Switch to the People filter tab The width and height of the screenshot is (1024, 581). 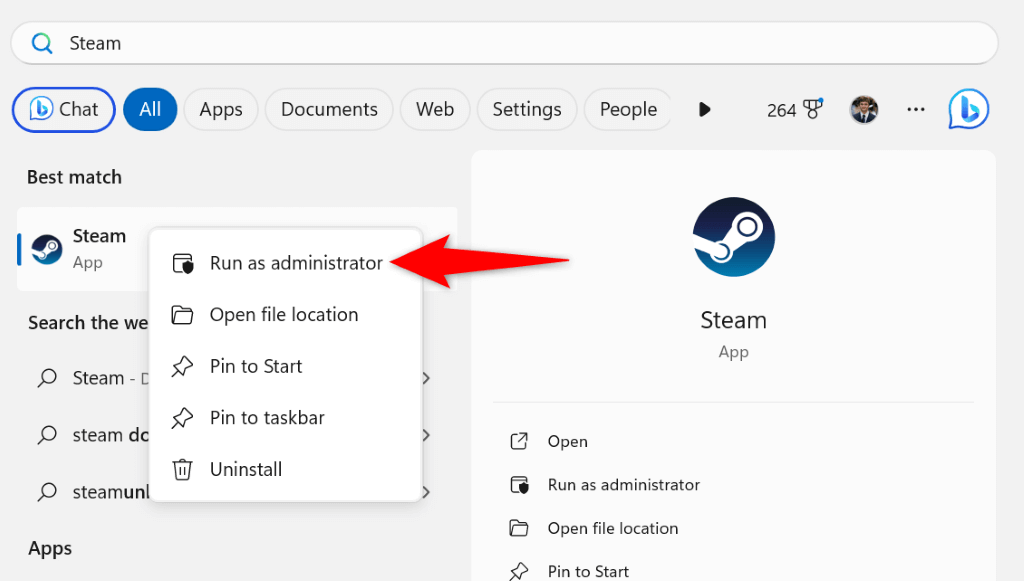628,110
